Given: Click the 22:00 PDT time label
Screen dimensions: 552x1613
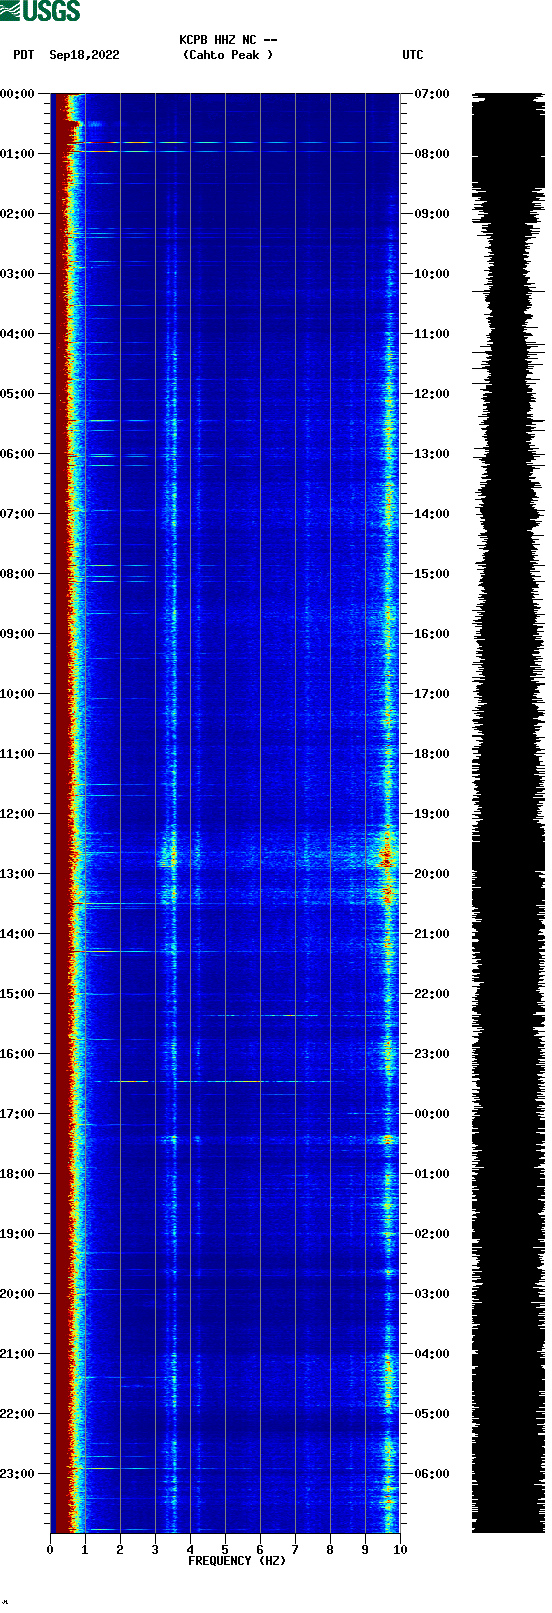Looking at the screenshot, I should click(17, 1414).
